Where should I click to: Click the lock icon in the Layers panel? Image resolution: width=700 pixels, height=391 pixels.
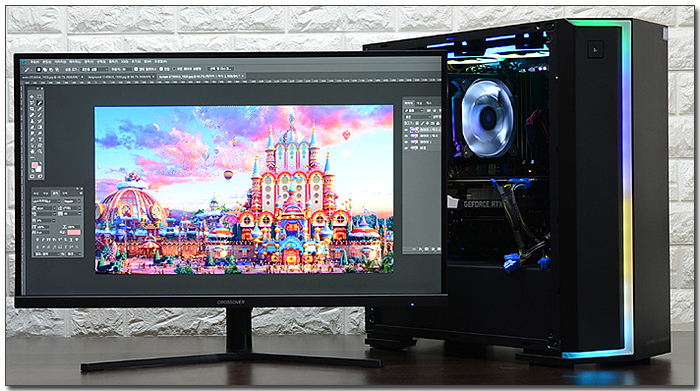pos(438,124)
